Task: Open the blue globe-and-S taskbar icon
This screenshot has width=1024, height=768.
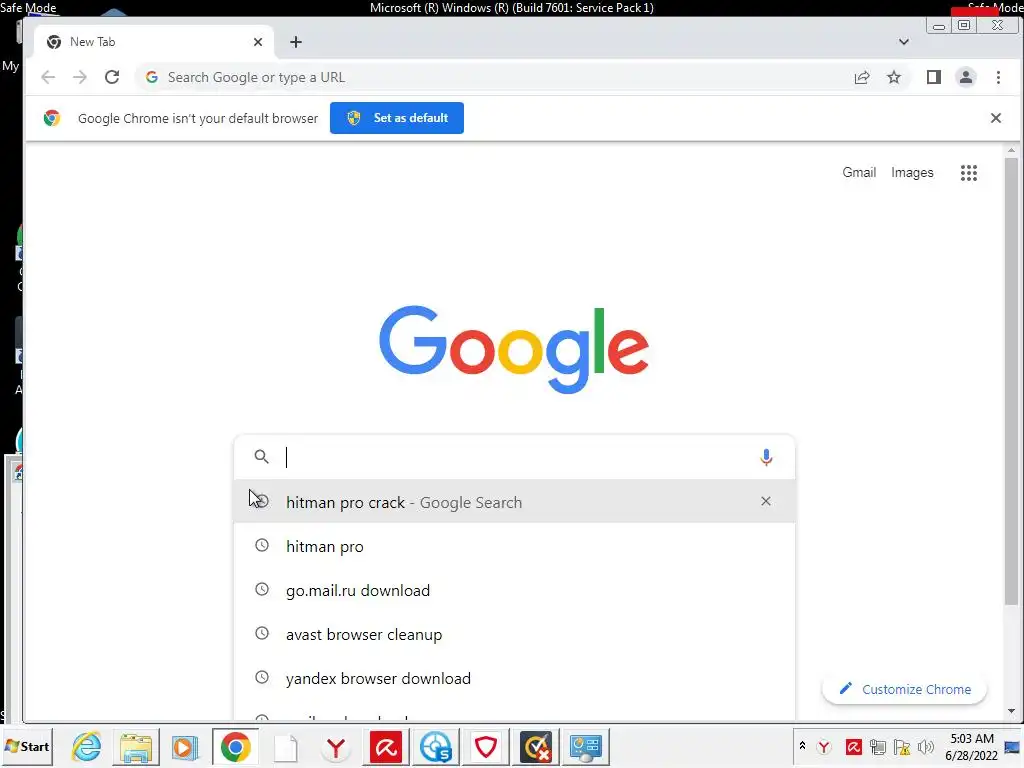Action: (x=436, y=746)
